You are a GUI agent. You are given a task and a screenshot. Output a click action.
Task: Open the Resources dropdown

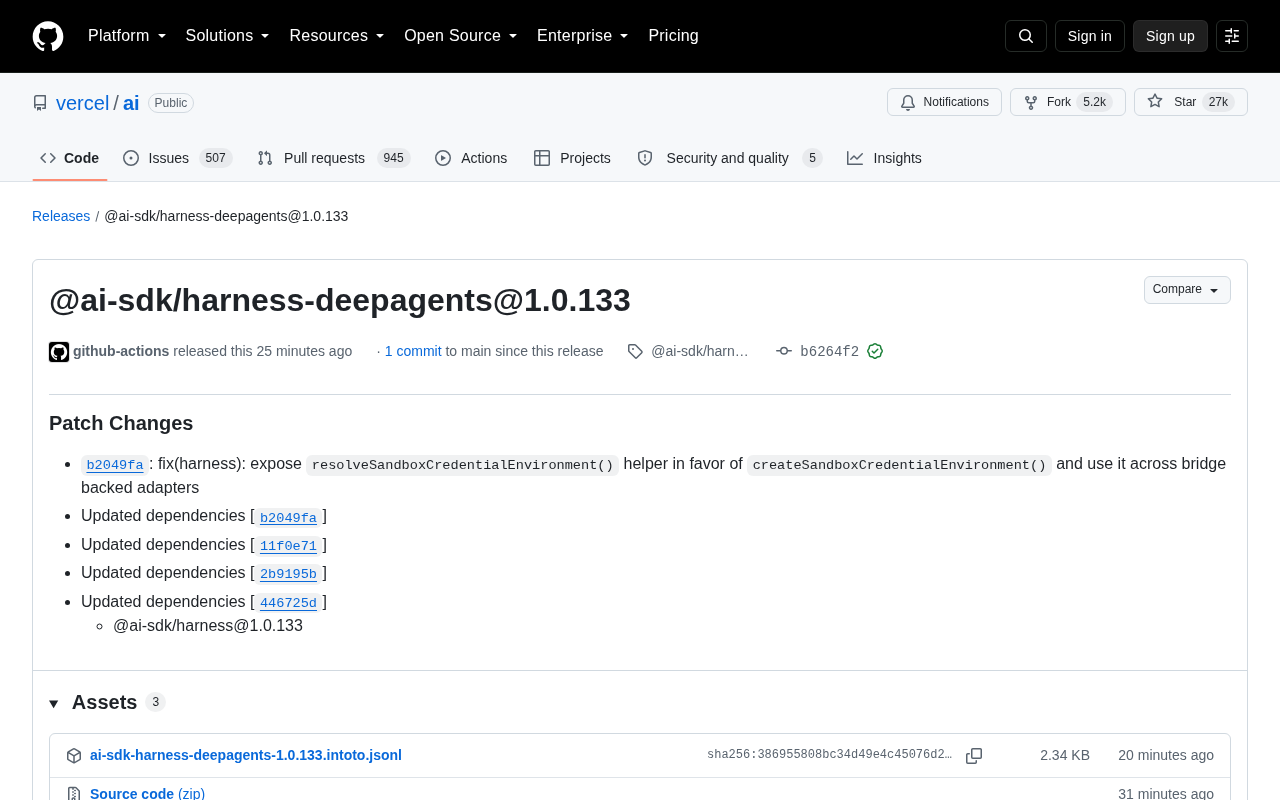[337, 36]
